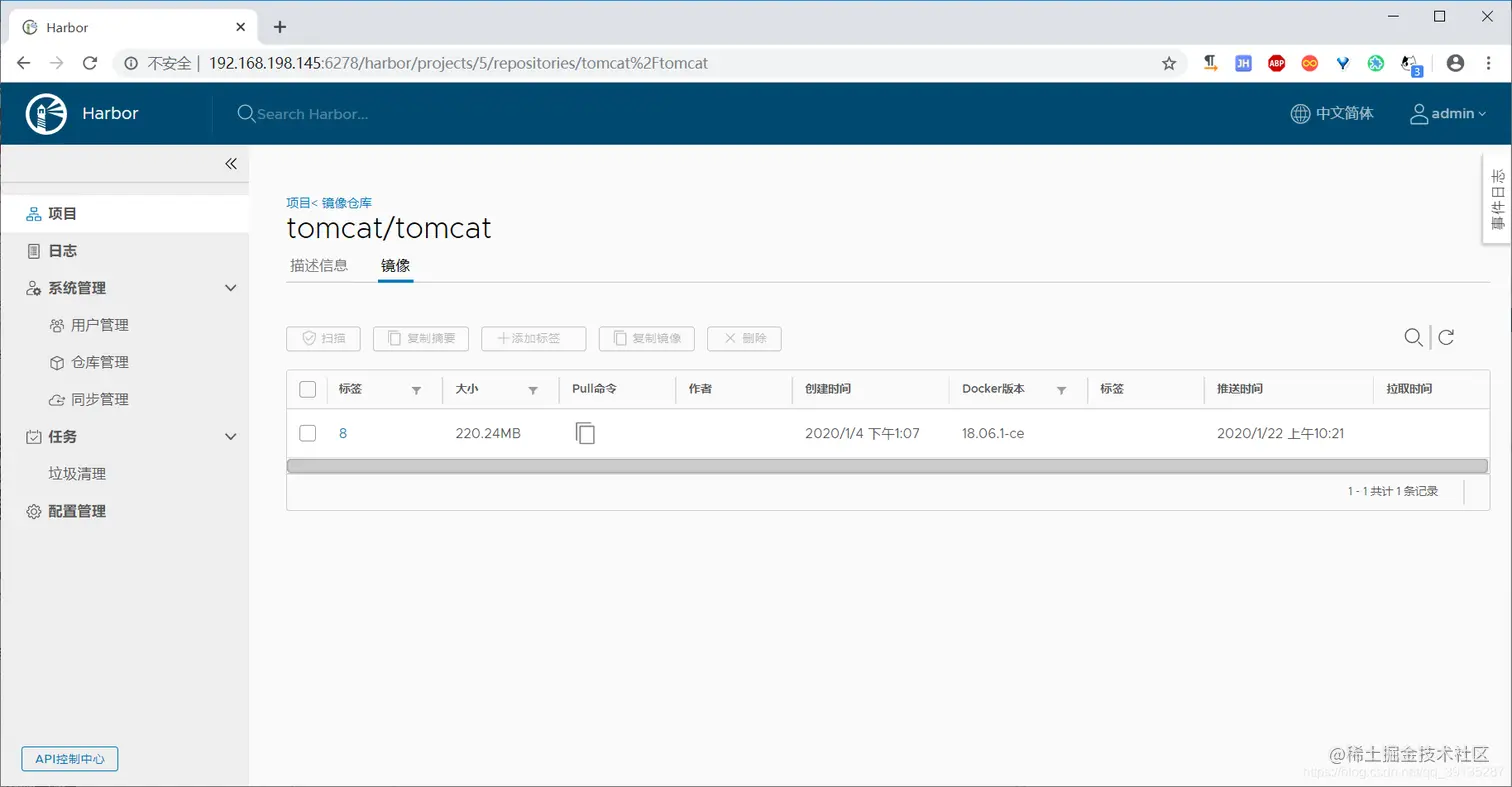Click the orange infinity extension icon
This screenshot has width=1512, height=787.
[x=1309, y=63]
